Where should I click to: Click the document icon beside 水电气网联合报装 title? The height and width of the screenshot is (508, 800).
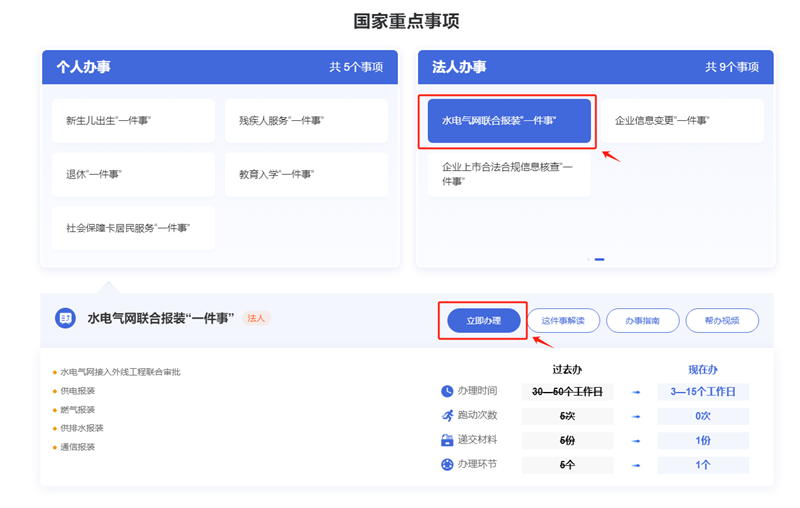tap(65, 318)
